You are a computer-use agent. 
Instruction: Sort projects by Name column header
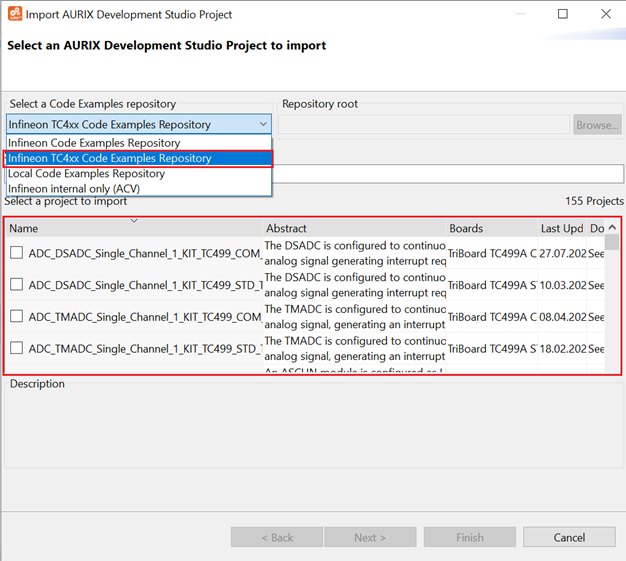pyautogui.click(x=135, y=228)
